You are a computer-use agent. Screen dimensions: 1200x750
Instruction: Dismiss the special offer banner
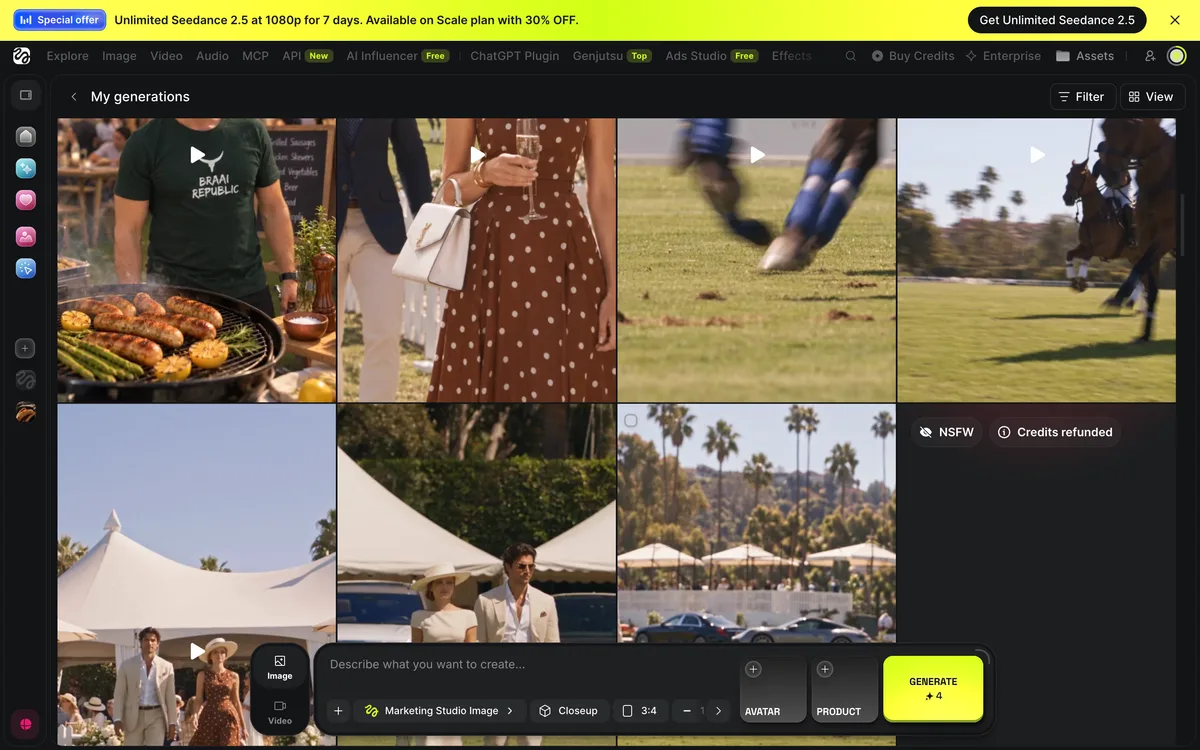pos(1175,20)
